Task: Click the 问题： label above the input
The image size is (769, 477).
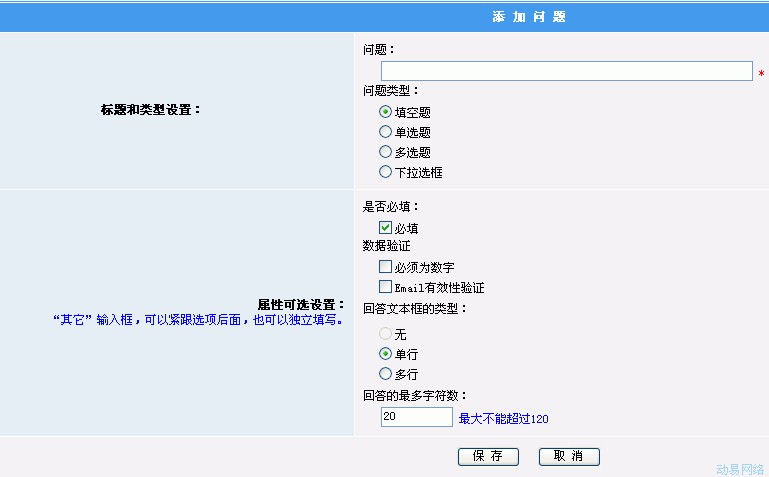Action: [x=379, y=50]
